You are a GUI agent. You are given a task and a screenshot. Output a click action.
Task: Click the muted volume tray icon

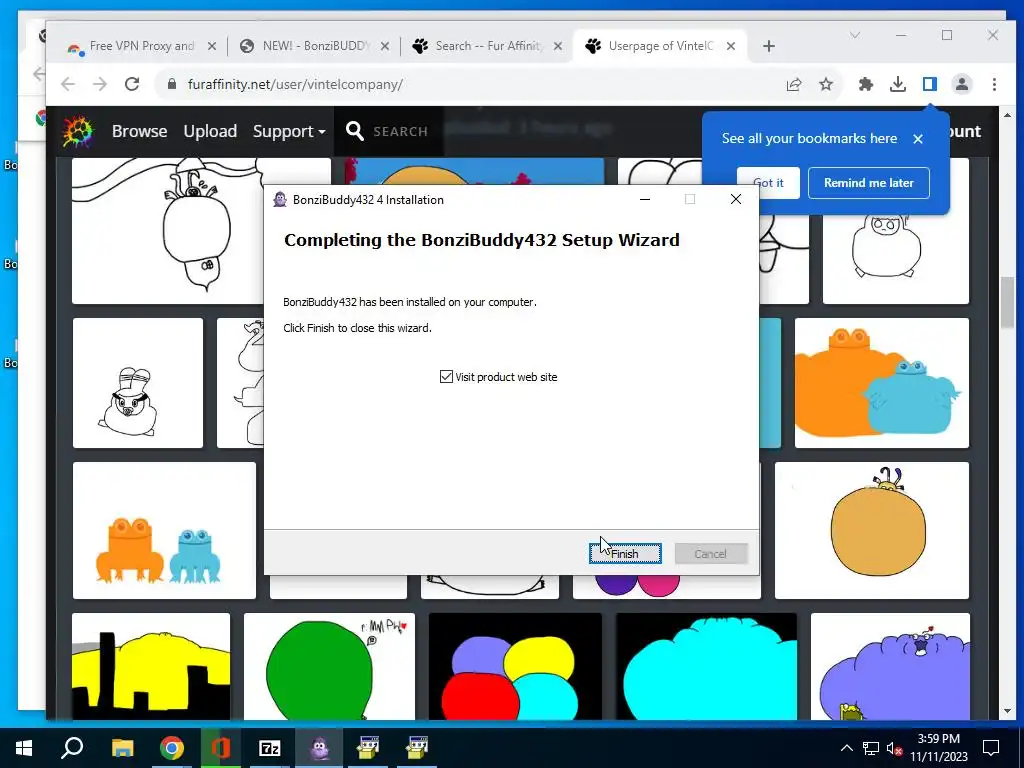click(893, 748)
